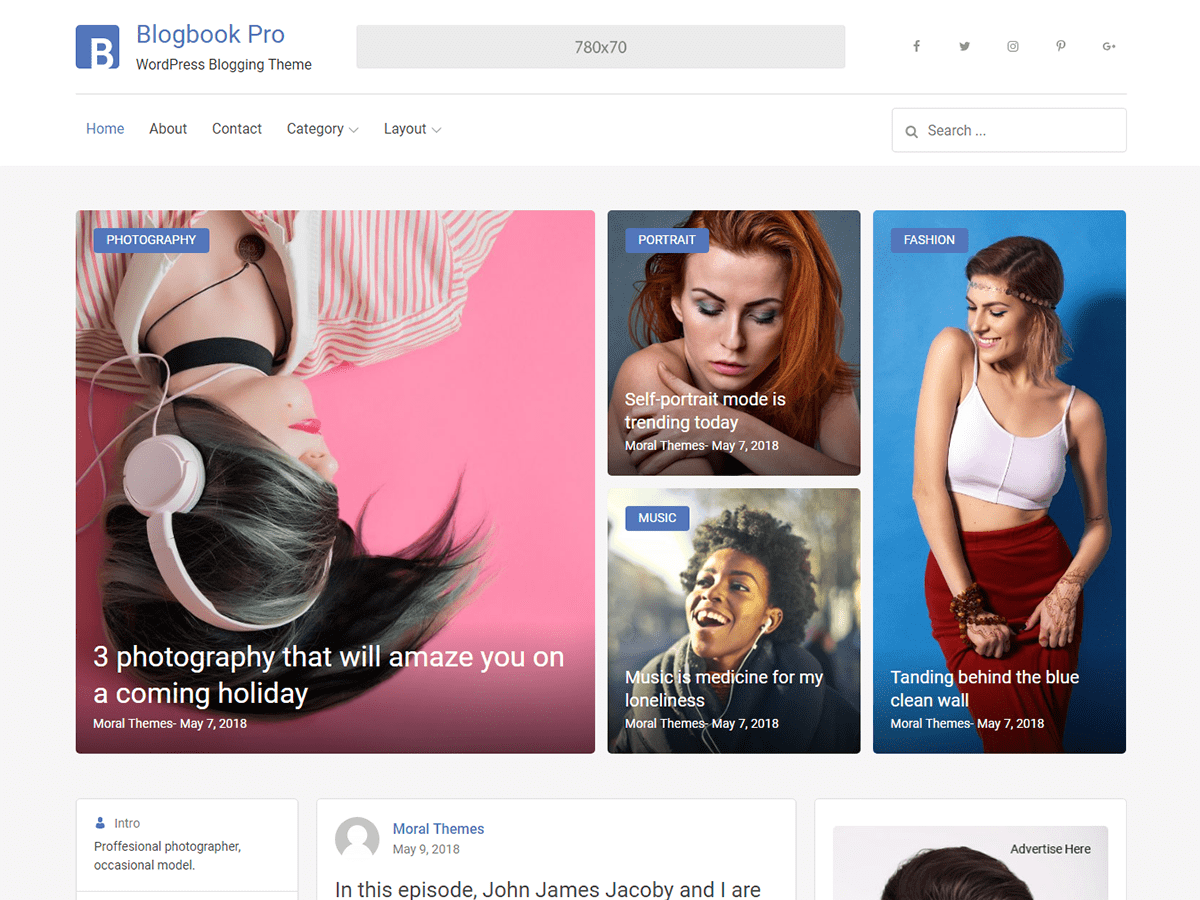Open the Instagram social icon

pos(1013,46)
